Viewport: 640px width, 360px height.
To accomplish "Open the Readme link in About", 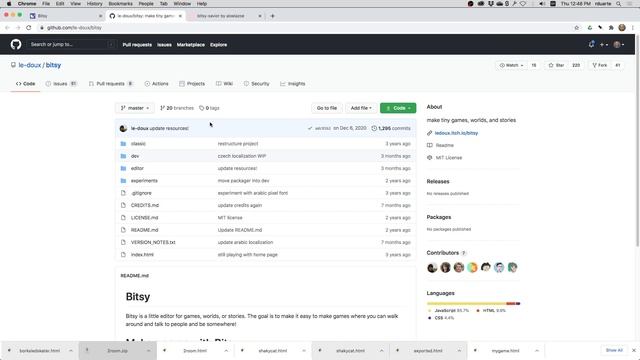I will (x=444, y=145).
